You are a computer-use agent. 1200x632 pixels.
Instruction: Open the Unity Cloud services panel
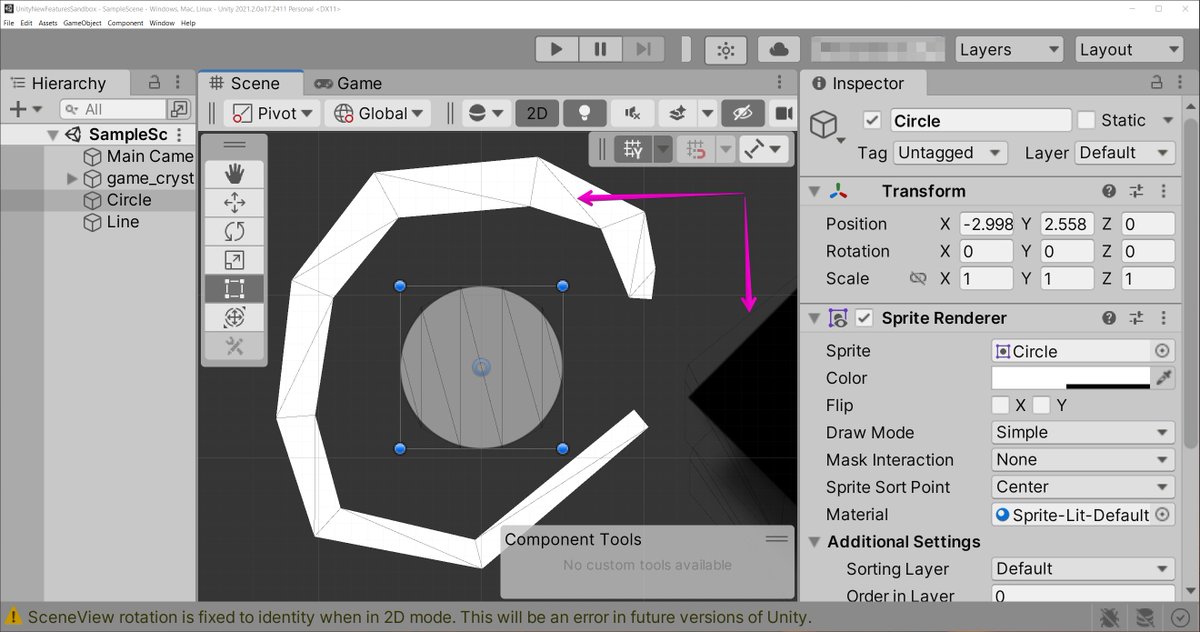pos(779,48)
